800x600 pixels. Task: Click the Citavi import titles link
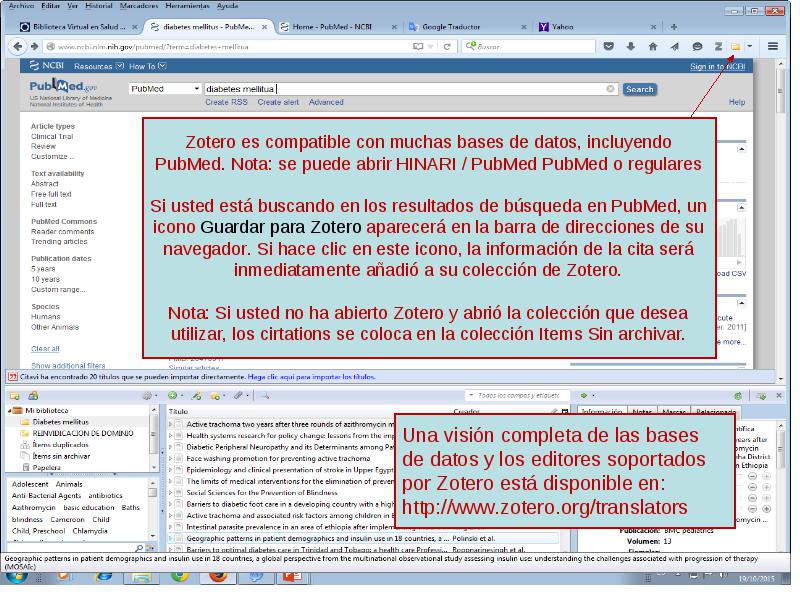click(311, 377)
